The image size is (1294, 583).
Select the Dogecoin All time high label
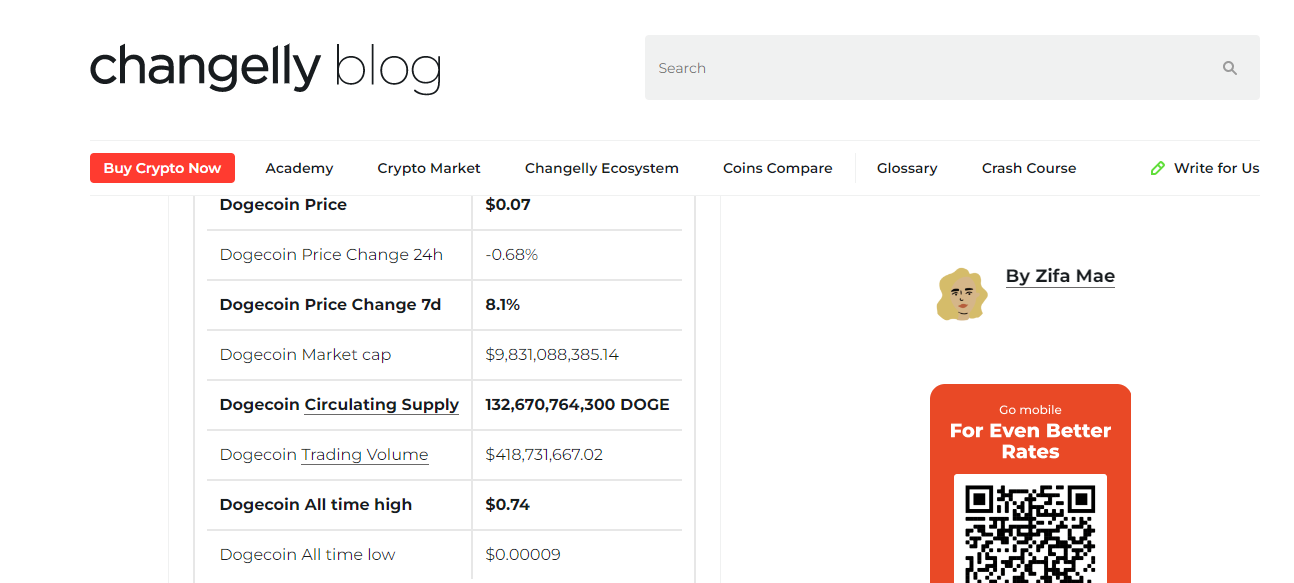tap(316, 505)
